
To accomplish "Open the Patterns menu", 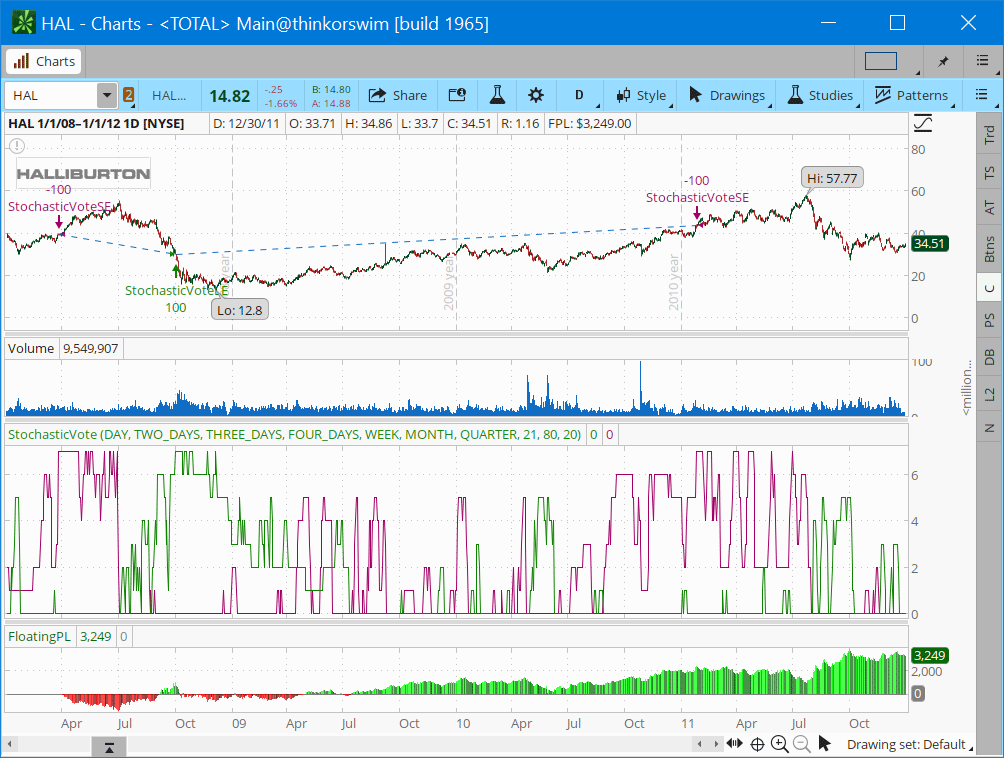I will tap(911, 96).
